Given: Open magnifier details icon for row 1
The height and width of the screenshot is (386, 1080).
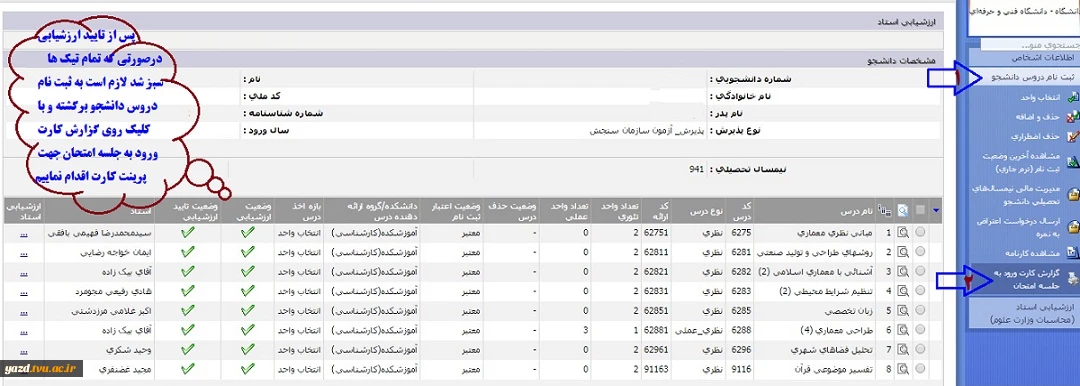Looking at the screenshot, I should (x=903, y=233).
